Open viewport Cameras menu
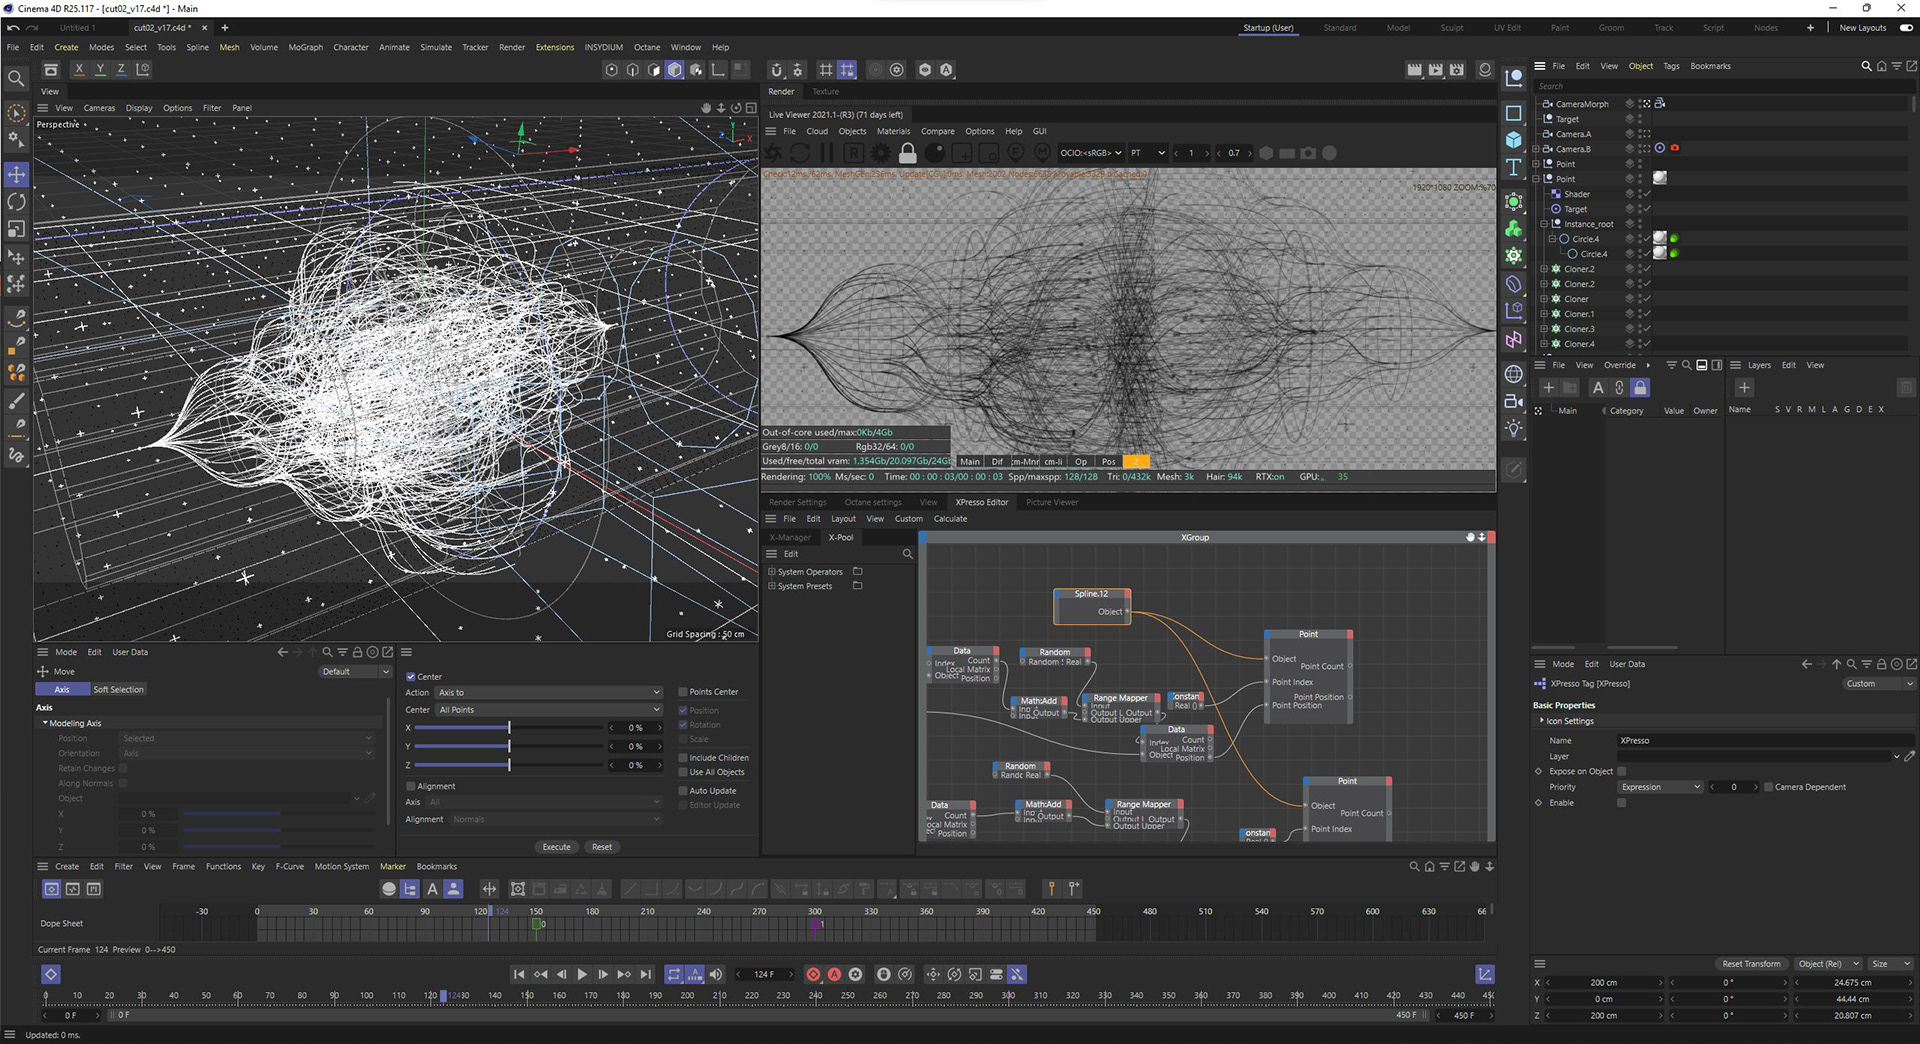The image size is (1920, 1044). point(99,108)
